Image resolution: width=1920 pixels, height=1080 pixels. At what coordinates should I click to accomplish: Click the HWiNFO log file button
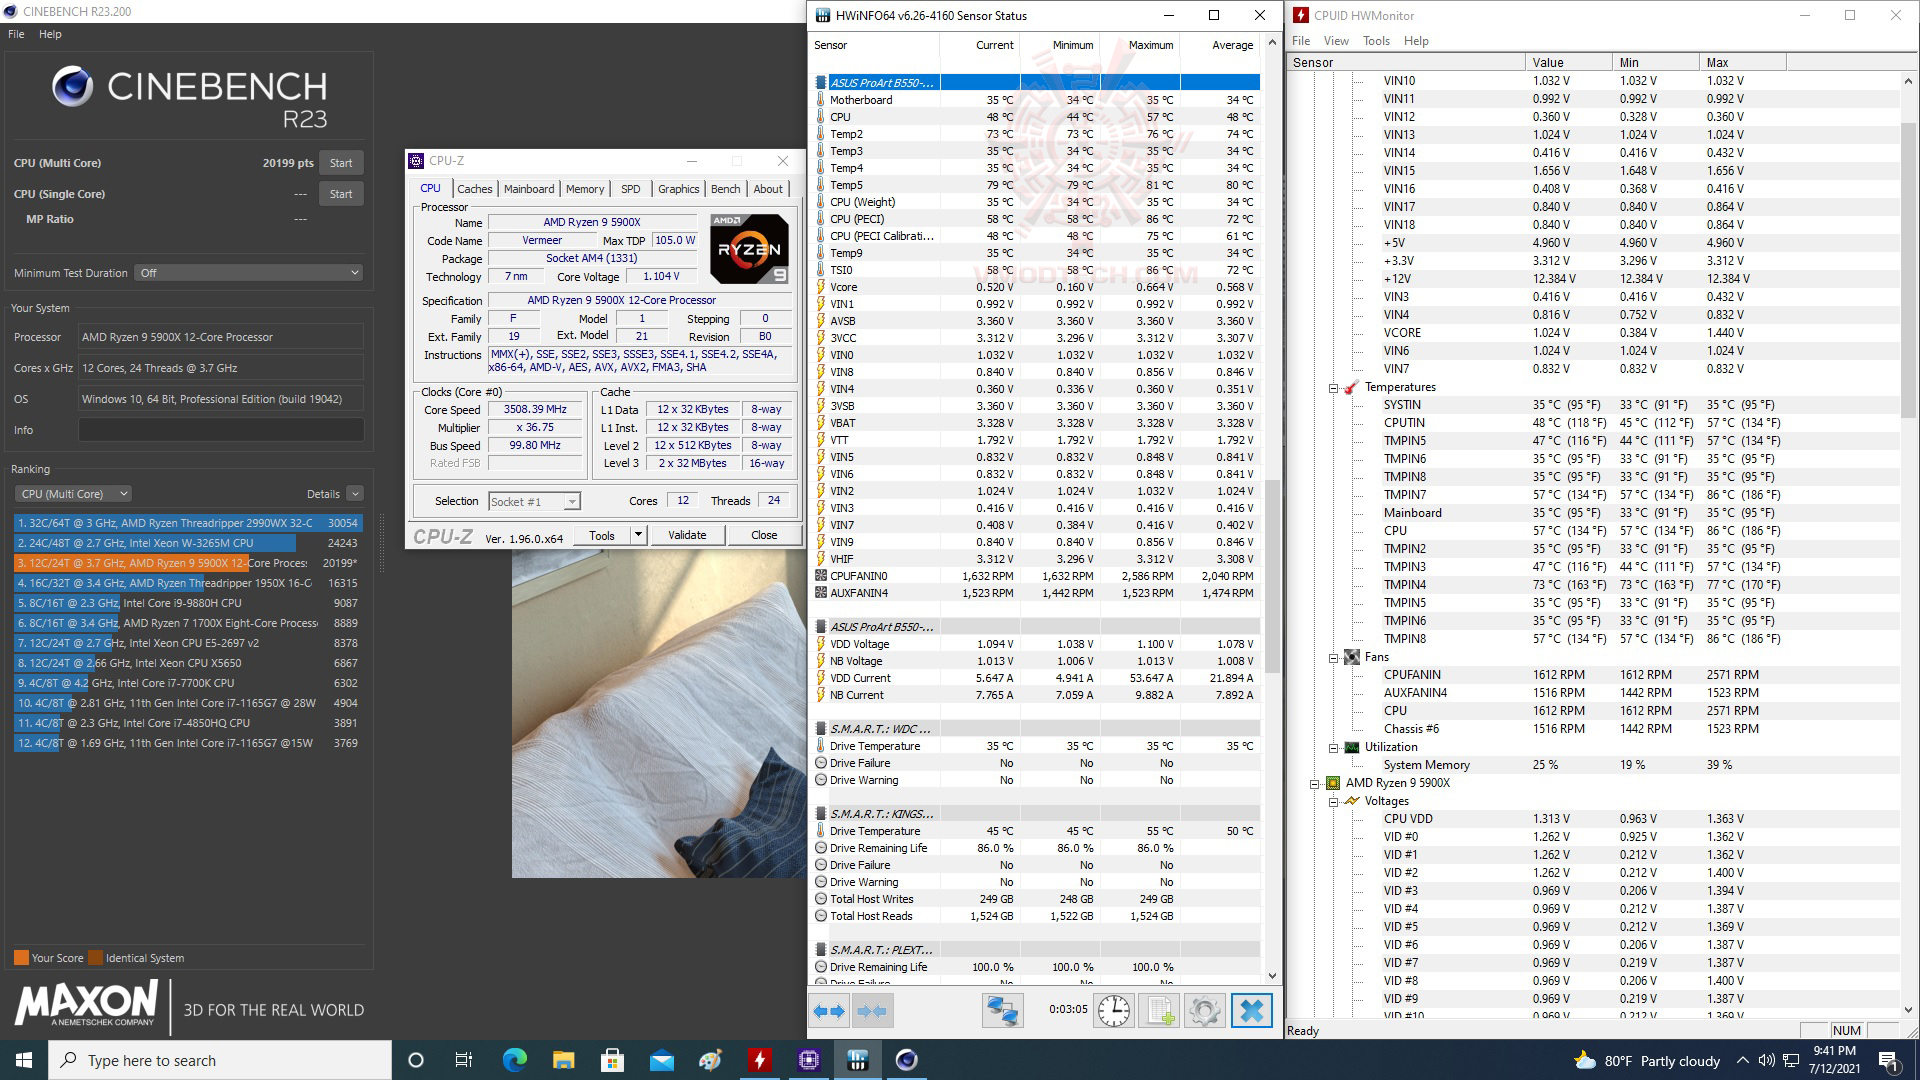pyautogui.click(x=1159, y=1011)
